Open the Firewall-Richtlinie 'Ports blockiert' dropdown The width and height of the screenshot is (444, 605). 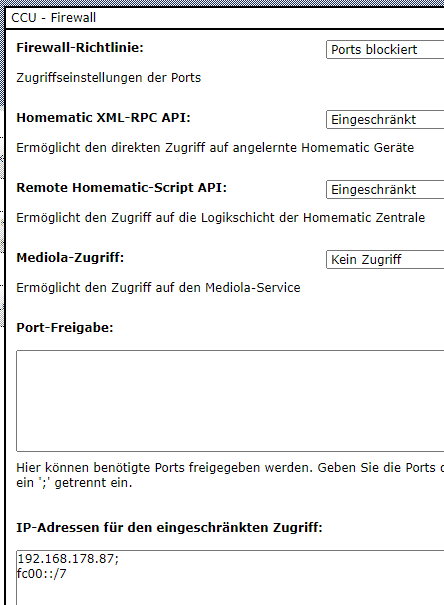click(385, 50)
